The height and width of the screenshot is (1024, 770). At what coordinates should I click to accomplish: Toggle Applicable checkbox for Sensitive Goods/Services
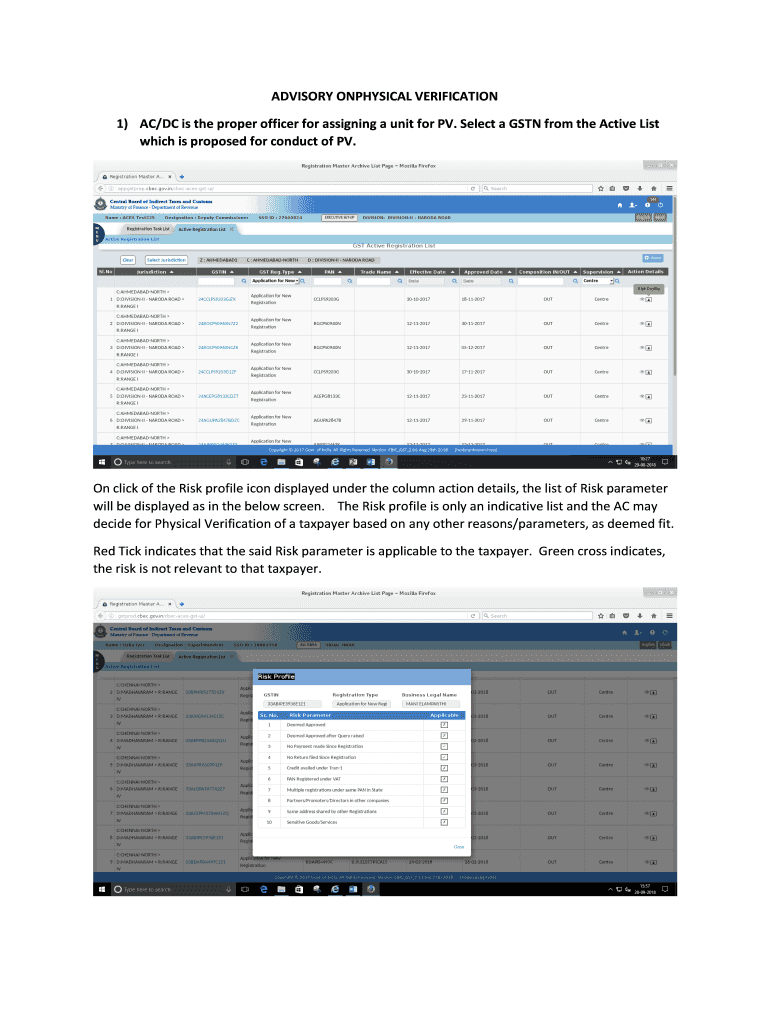pyautogui.click(x=443, y=822)
